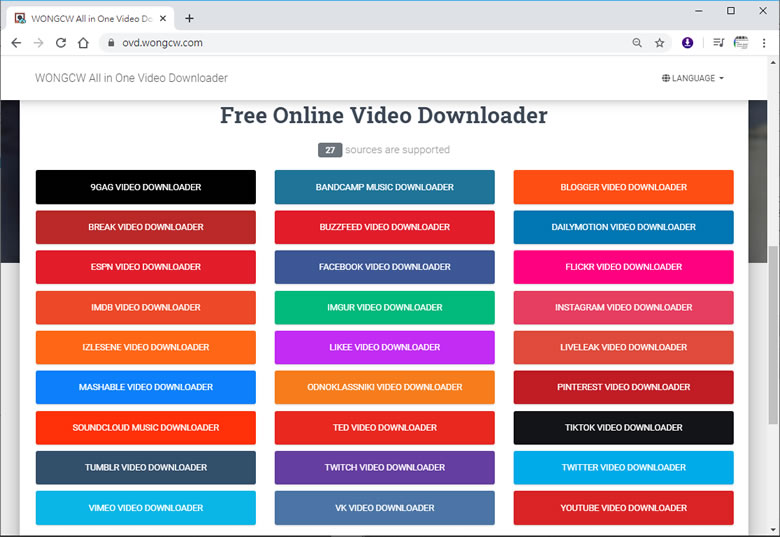Viewport: 780px width, 537px height.
Task: Open the Chrome three-dot menu
Action: point(764,43)
